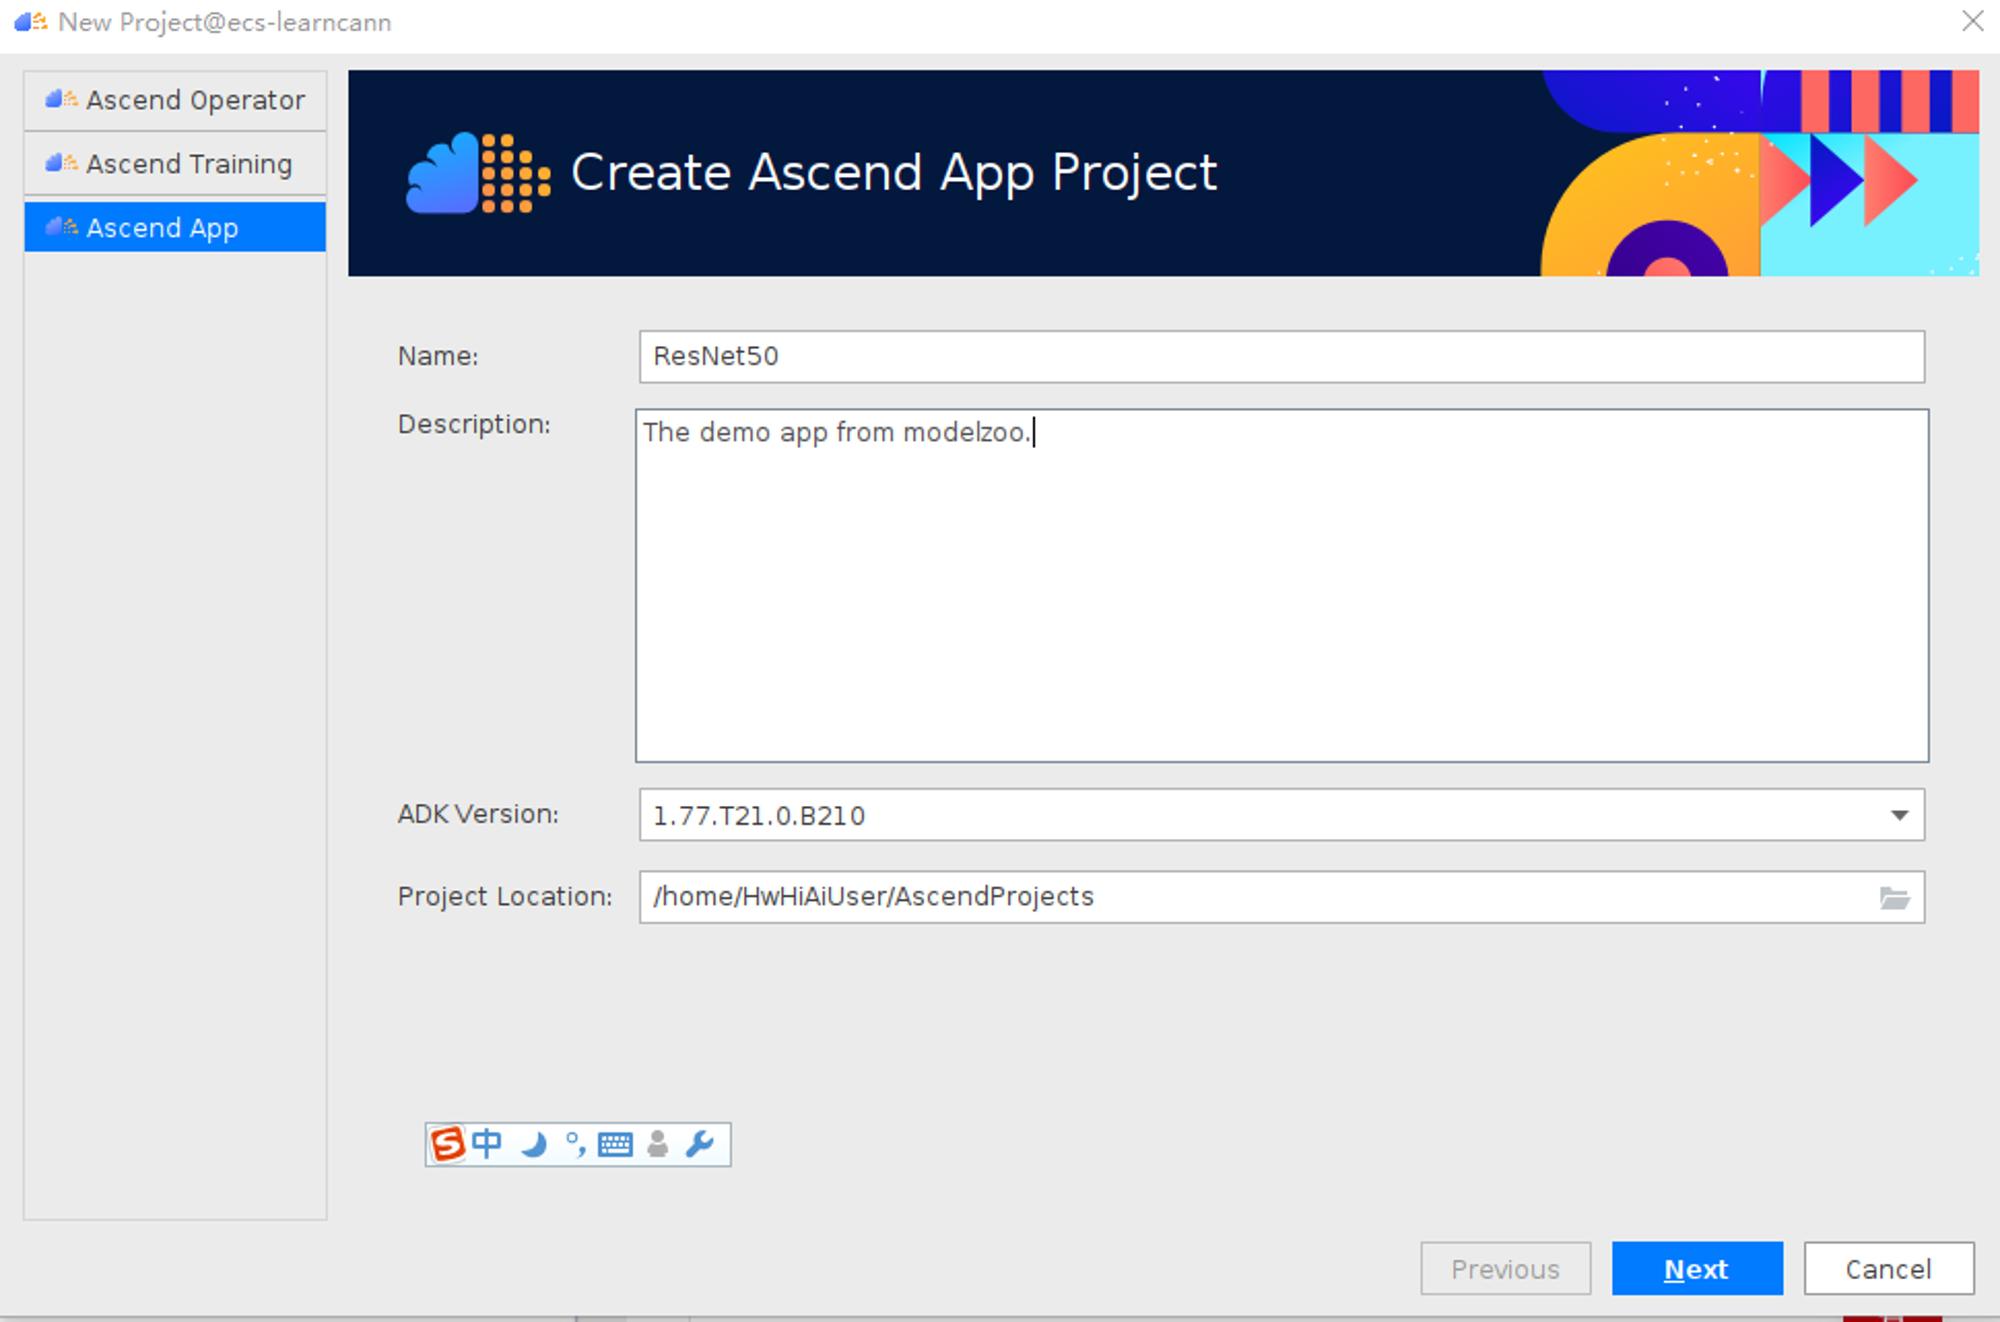Select Ascend Operator project type
Image resolution: width=2000 pixels, height=1322 pixels.
coord(175,100)
